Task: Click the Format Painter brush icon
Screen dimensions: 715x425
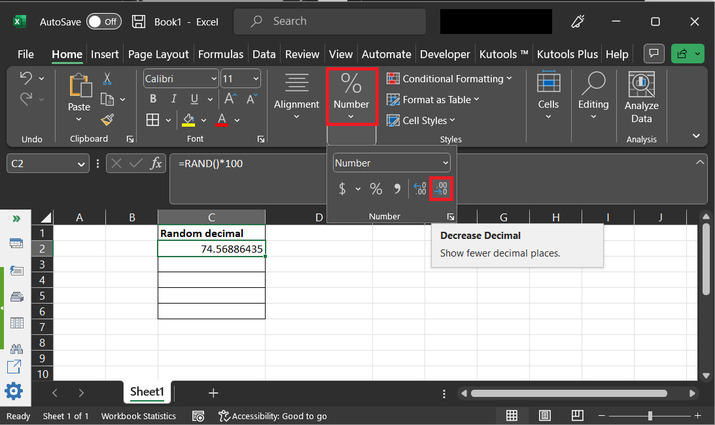Action: [x=107, y=119]
